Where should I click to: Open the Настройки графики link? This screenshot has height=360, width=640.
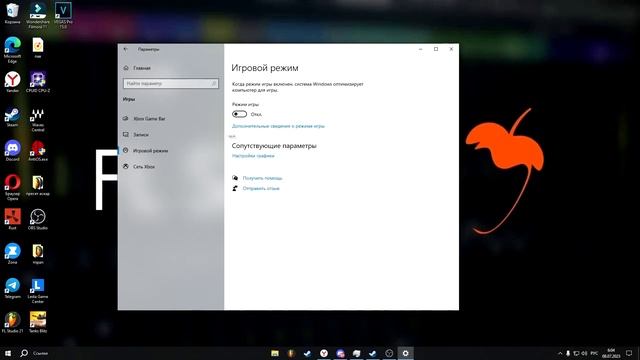[x=253, y=156]
